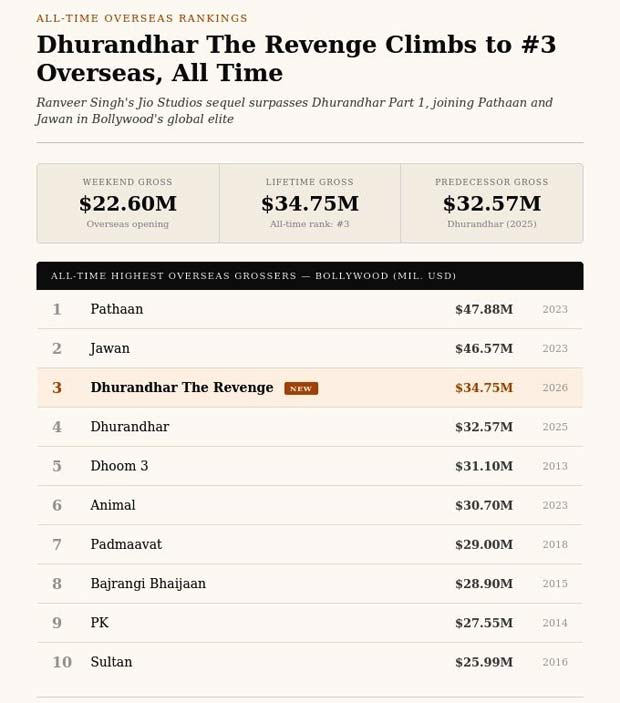Image resolution: width=620 pixels, height=703 pixels.
Task: Click PK's $27.55M gross
Action: click(x=484, y=623)
